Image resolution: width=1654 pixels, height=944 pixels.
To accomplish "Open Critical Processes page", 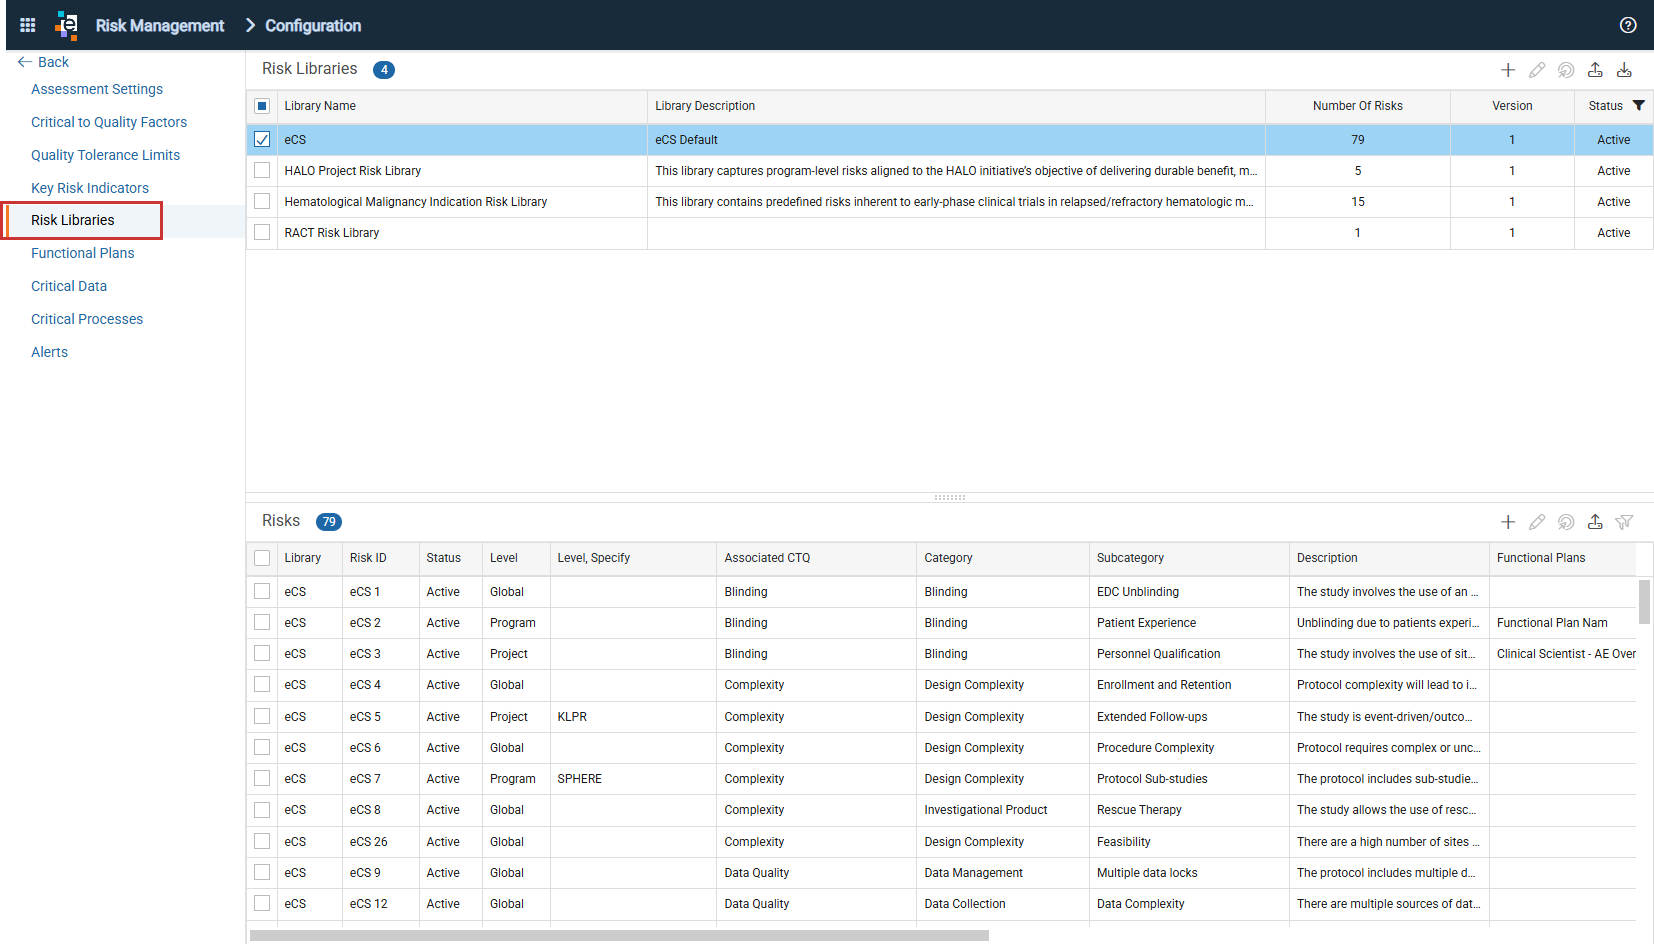I will [x=87, y=319].
